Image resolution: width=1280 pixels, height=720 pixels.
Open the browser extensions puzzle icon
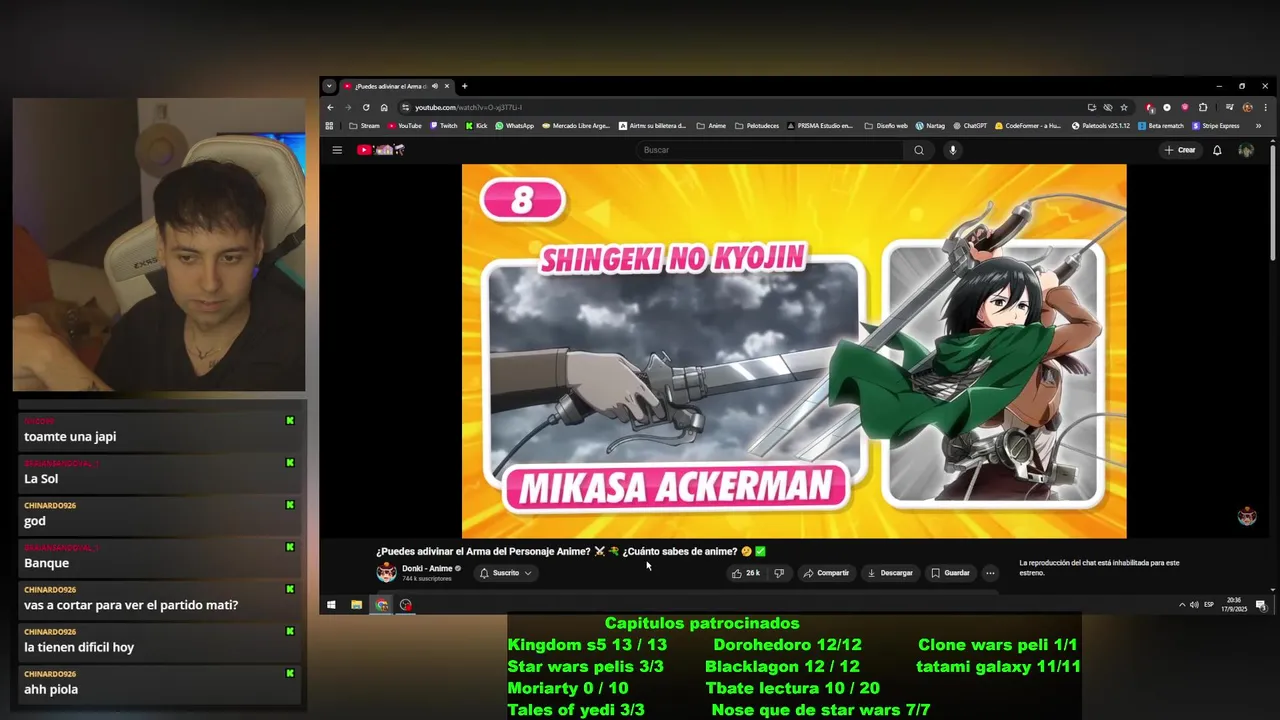coord(1203,107)
